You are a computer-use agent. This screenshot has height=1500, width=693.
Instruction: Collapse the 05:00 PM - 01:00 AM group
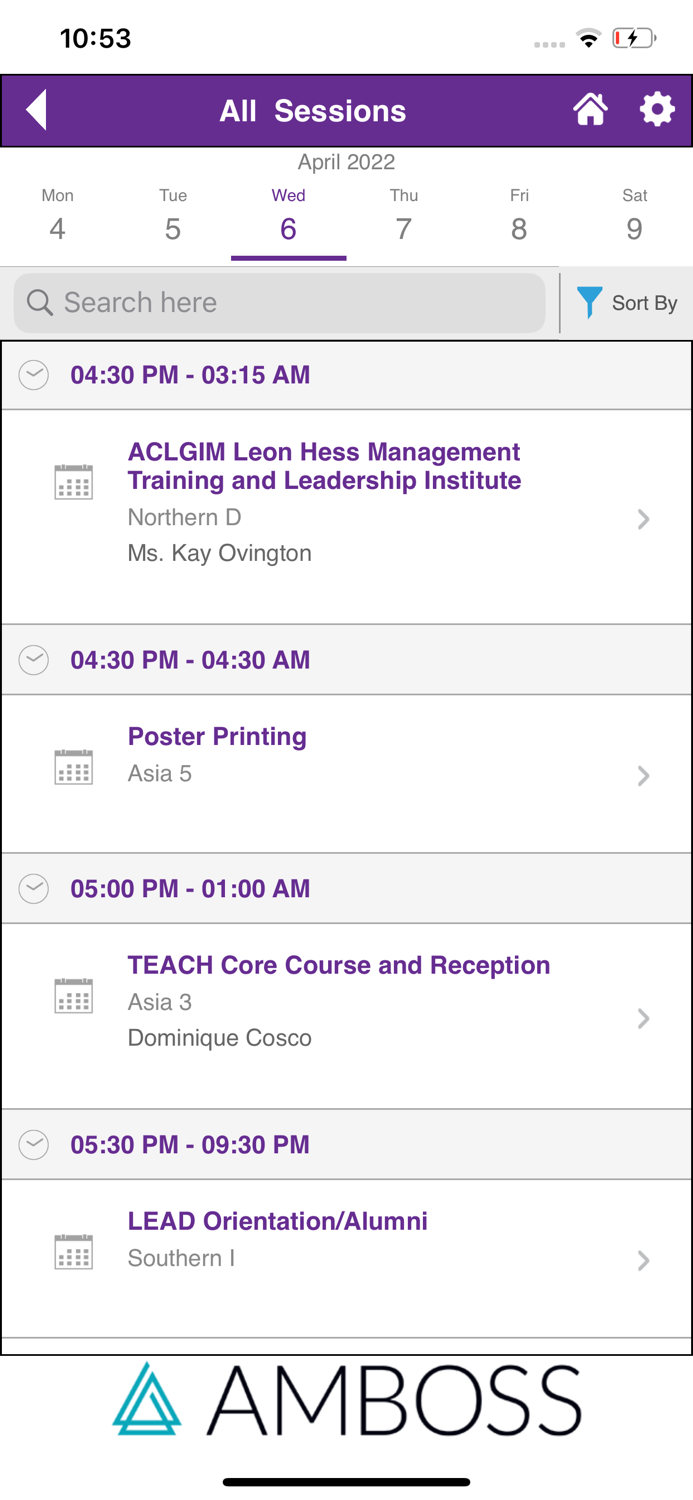[x=33, y=888]
